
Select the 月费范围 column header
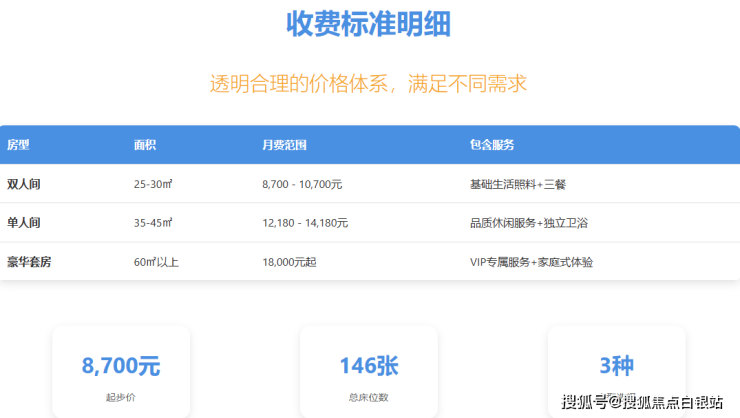coord(284,145)
